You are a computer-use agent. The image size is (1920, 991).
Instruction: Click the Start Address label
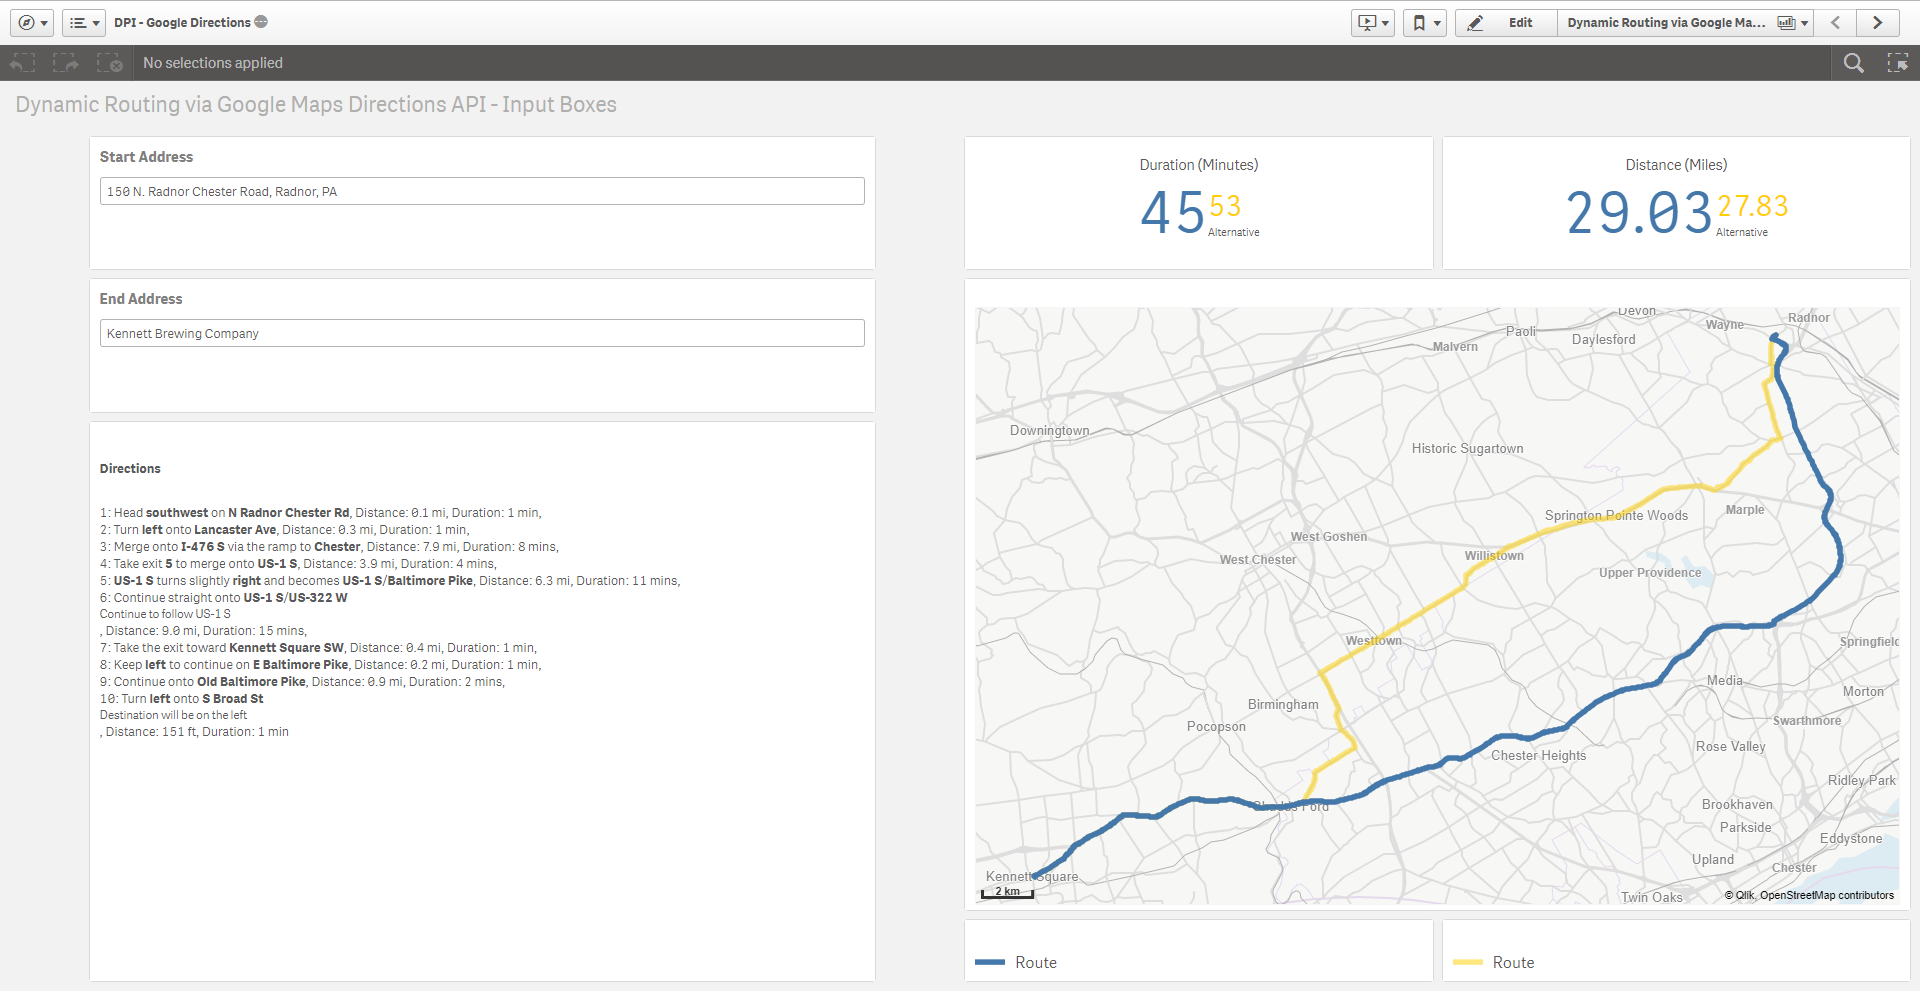point(146,157)
